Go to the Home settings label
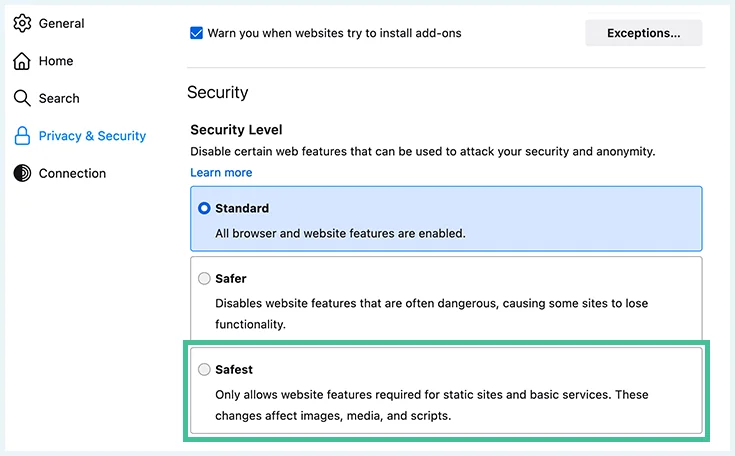Viewport: 735px width, 456px height. 56,61
